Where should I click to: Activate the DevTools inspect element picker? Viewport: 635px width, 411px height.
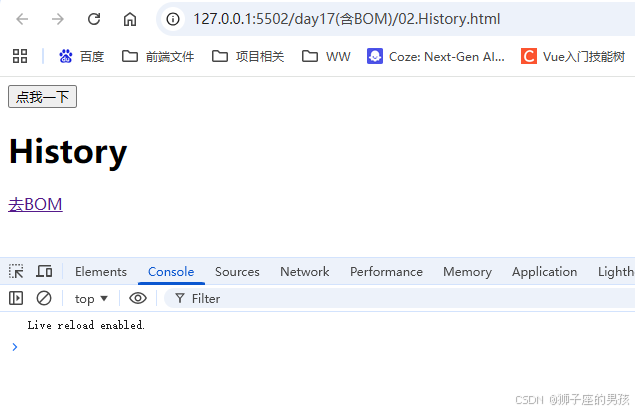tap(16, 271)
